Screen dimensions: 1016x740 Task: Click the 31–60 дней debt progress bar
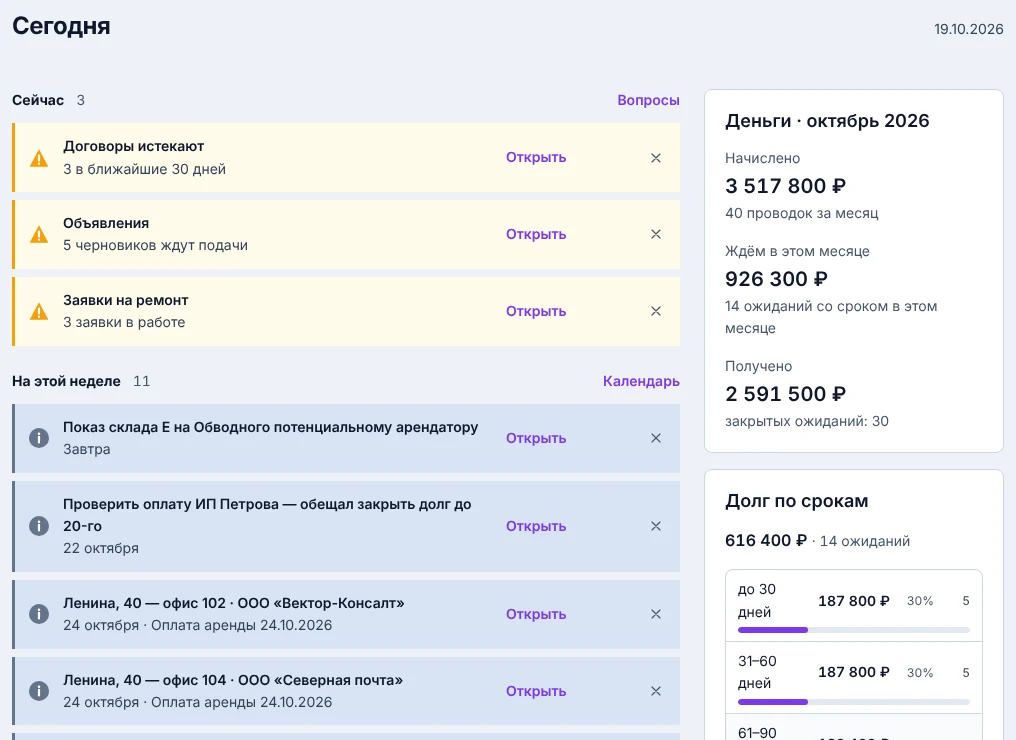(x=853, y=702)
